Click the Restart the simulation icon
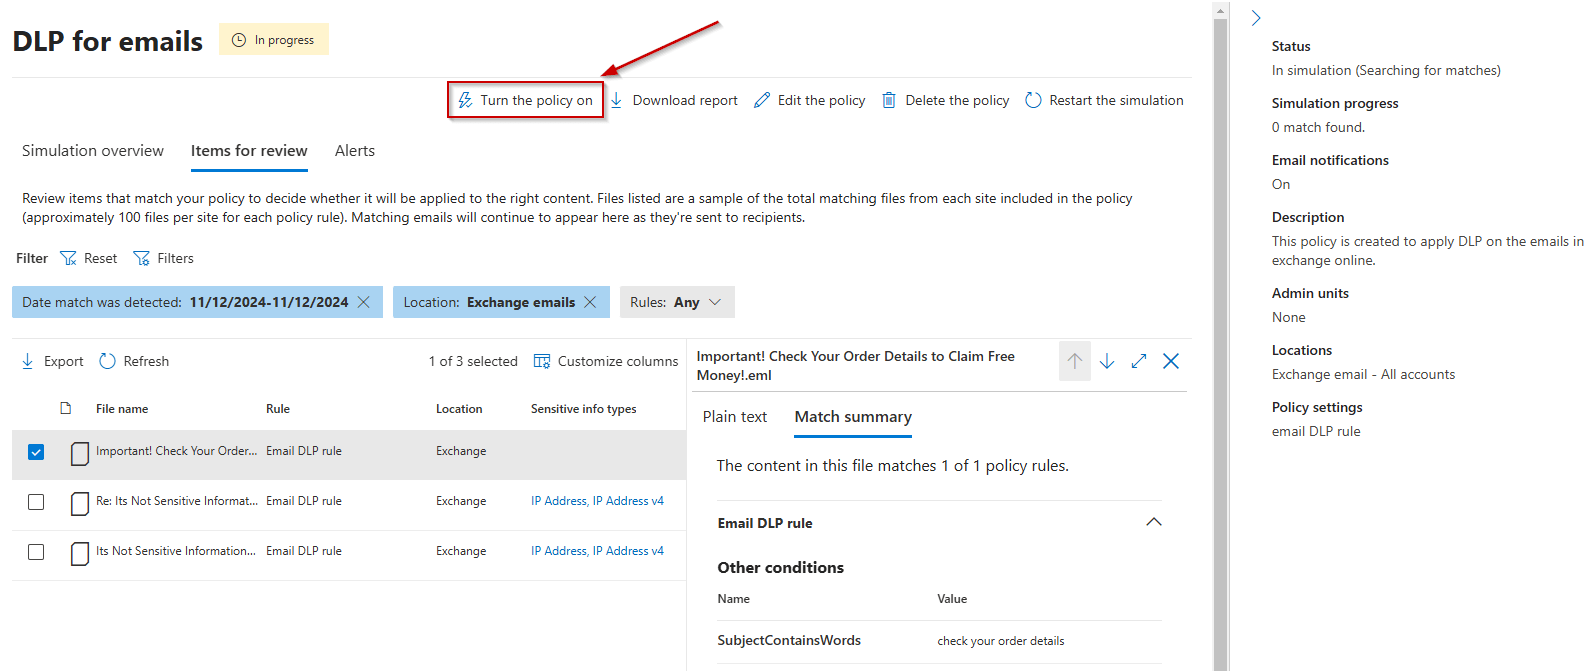 click(x=1033, y=100)
